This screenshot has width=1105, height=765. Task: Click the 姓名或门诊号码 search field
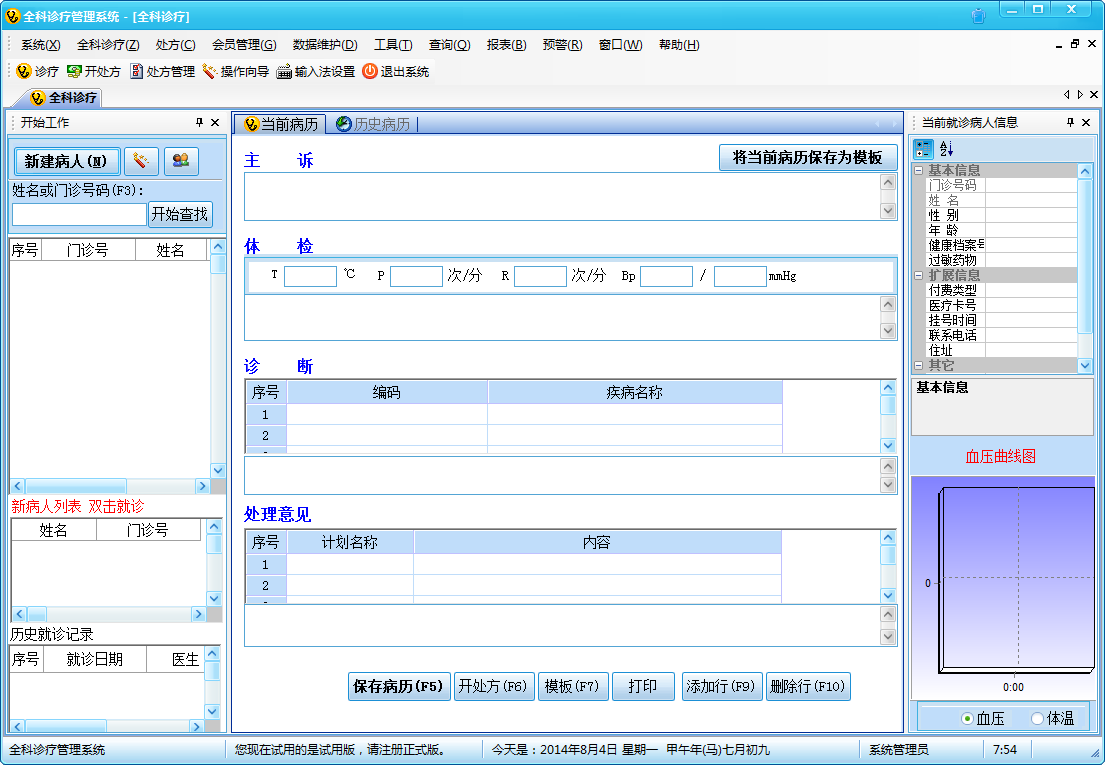click(79, 214)
